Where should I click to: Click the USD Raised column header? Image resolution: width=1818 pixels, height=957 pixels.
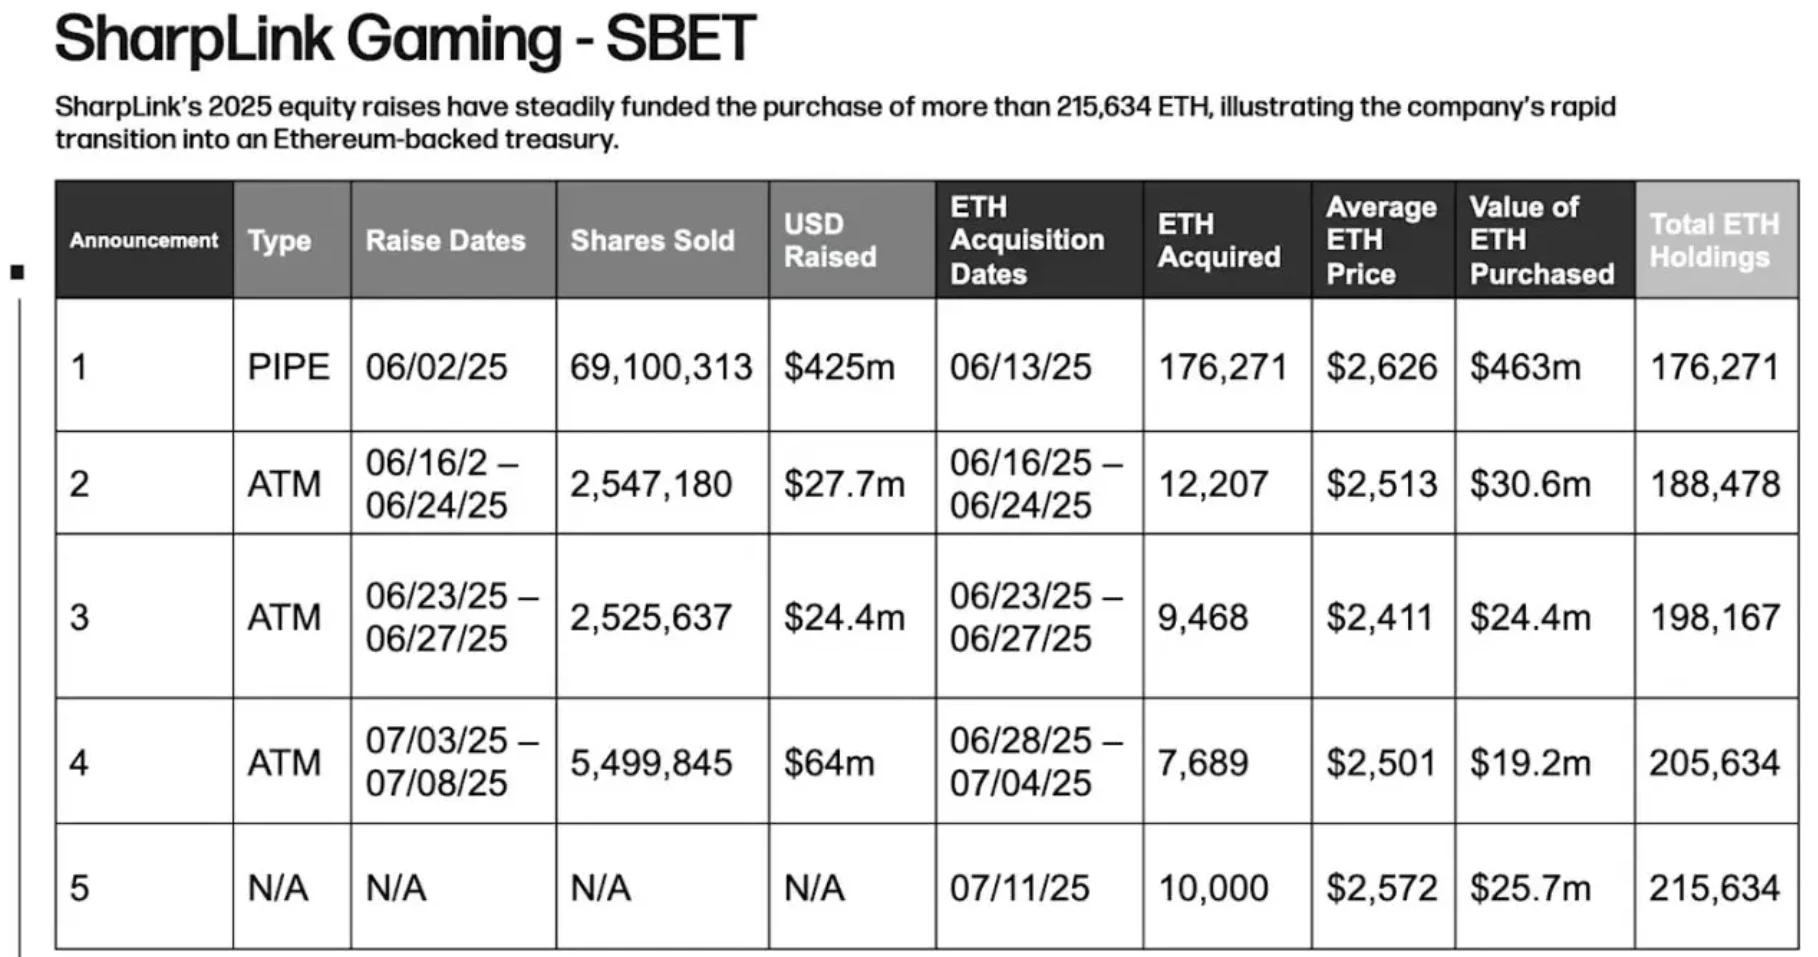pos(830,240)
